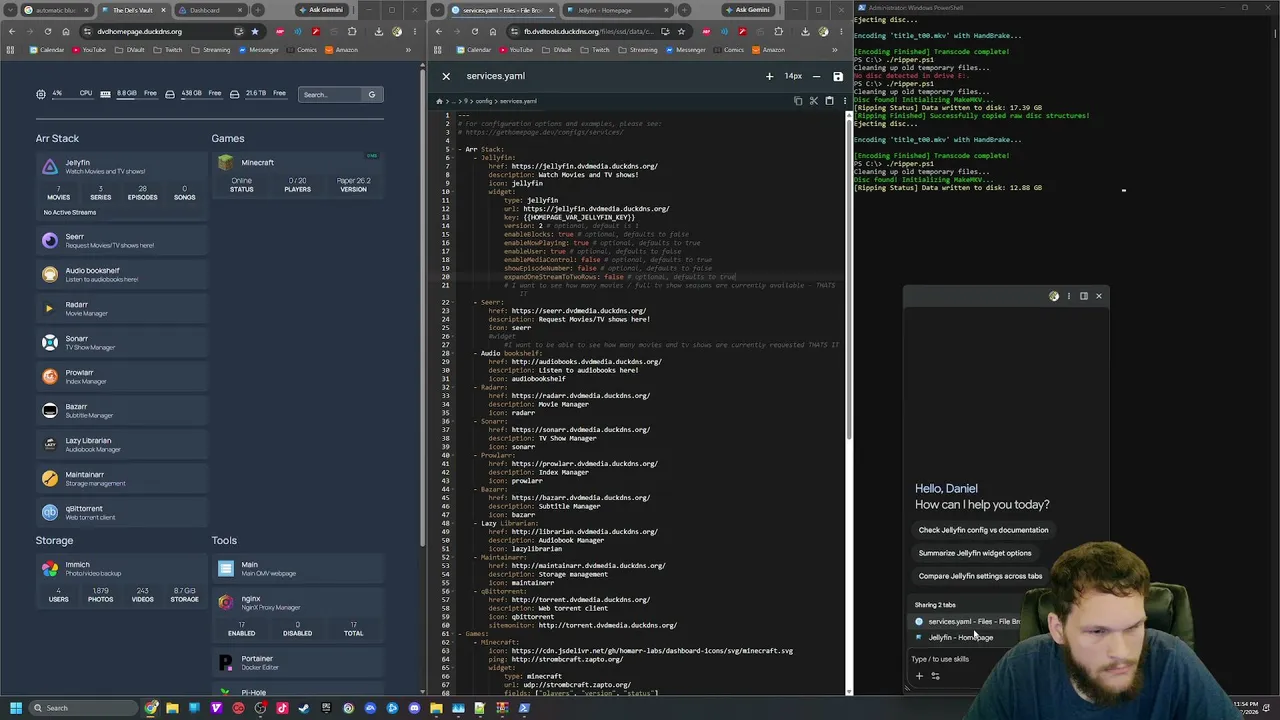
Task: Open the tab search dropdown in left browser
Action: click(8, 10)
